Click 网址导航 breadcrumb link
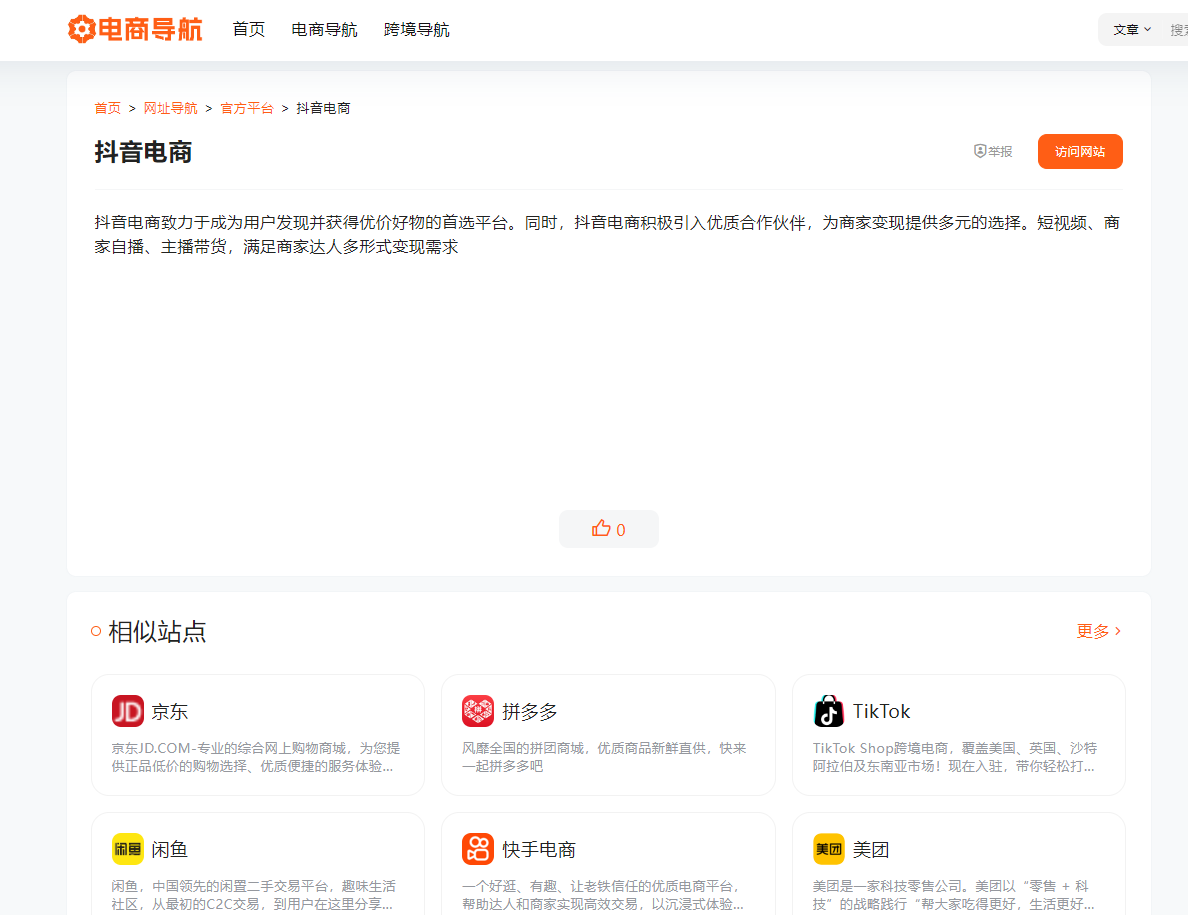Image resolution: width=1188 pixels, height=915 pixels. coord(170,108)
